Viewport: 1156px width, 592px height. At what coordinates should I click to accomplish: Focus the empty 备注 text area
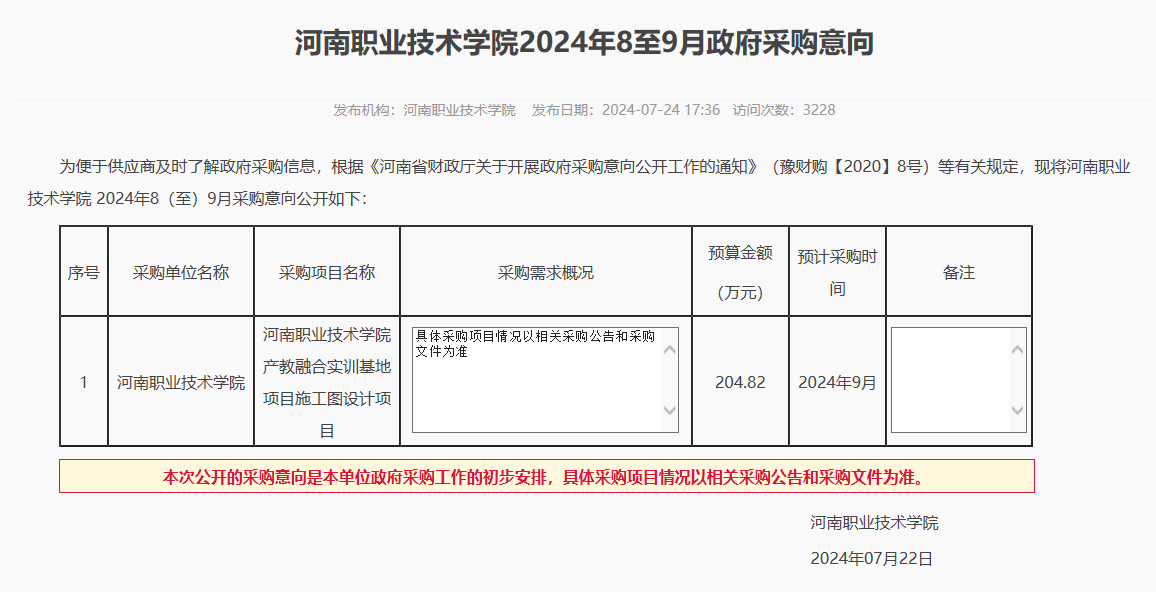point(958,380)
